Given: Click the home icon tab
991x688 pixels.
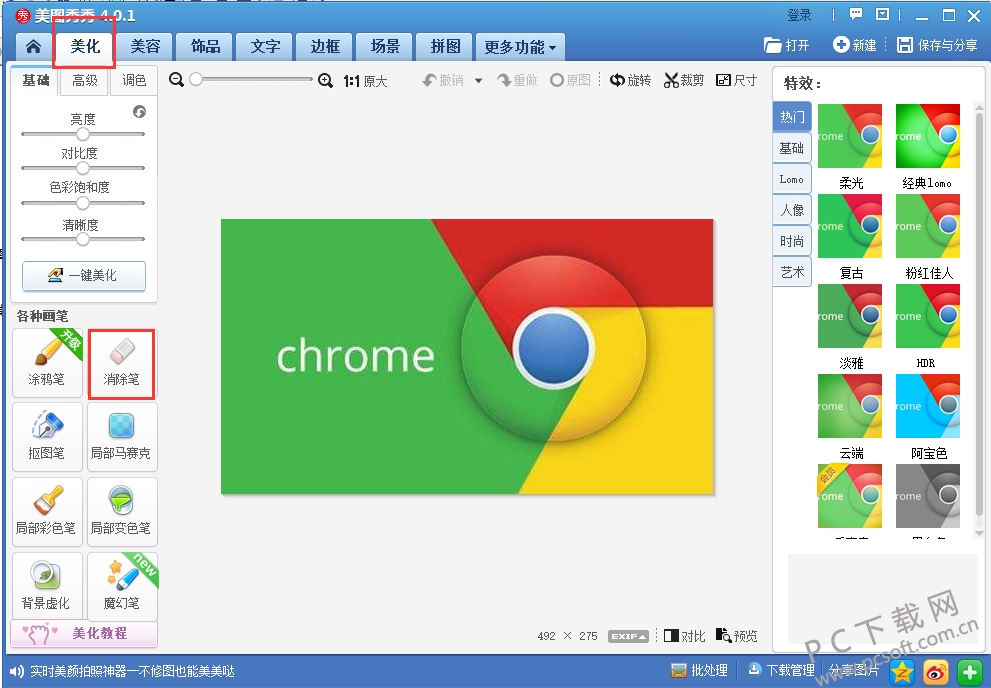Looking at the screenshot, I should pyautogui.click(x=33, y=46).
